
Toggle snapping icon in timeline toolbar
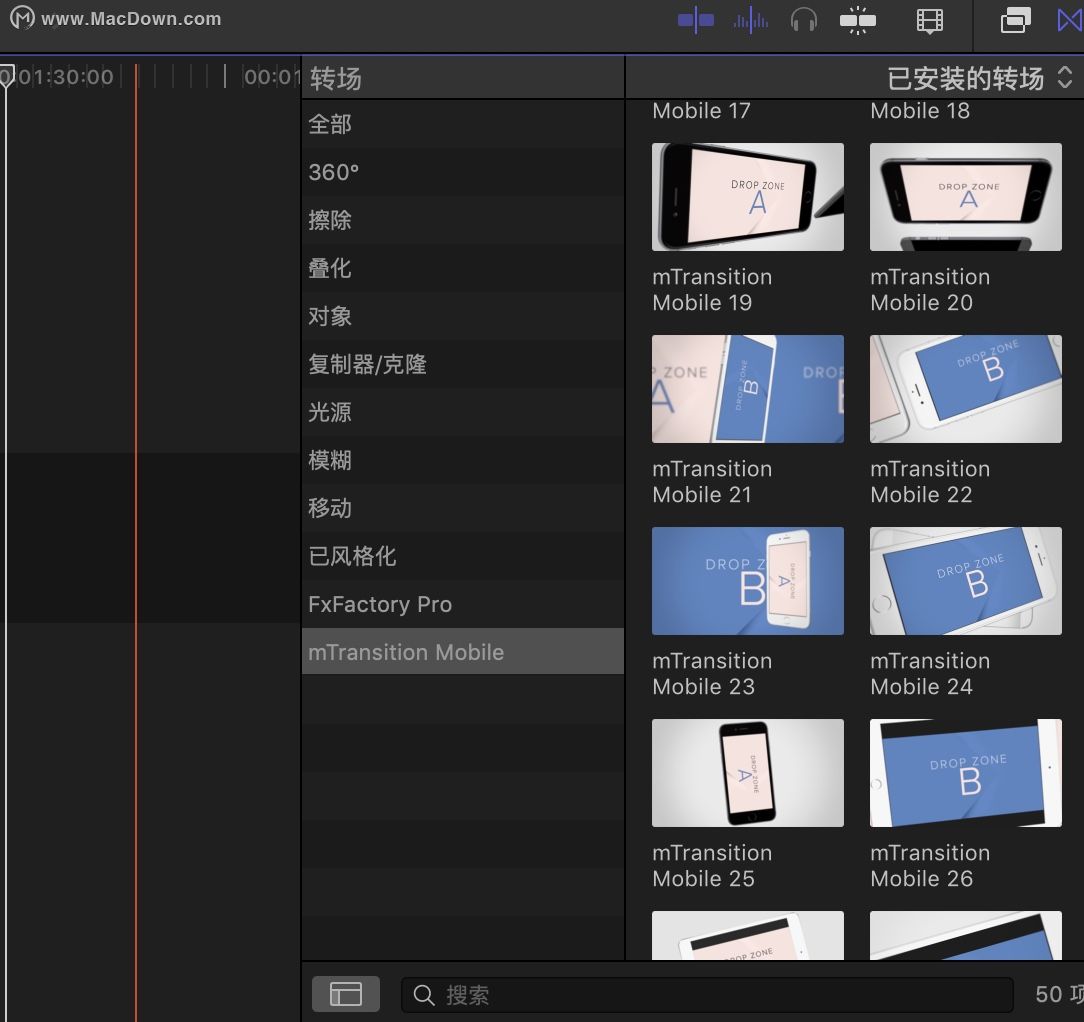[857, 21]
